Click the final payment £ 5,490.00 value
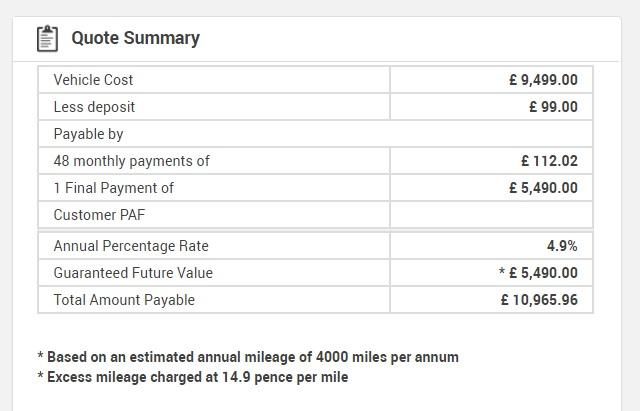The image size is (640, 411). click(543, 188)
